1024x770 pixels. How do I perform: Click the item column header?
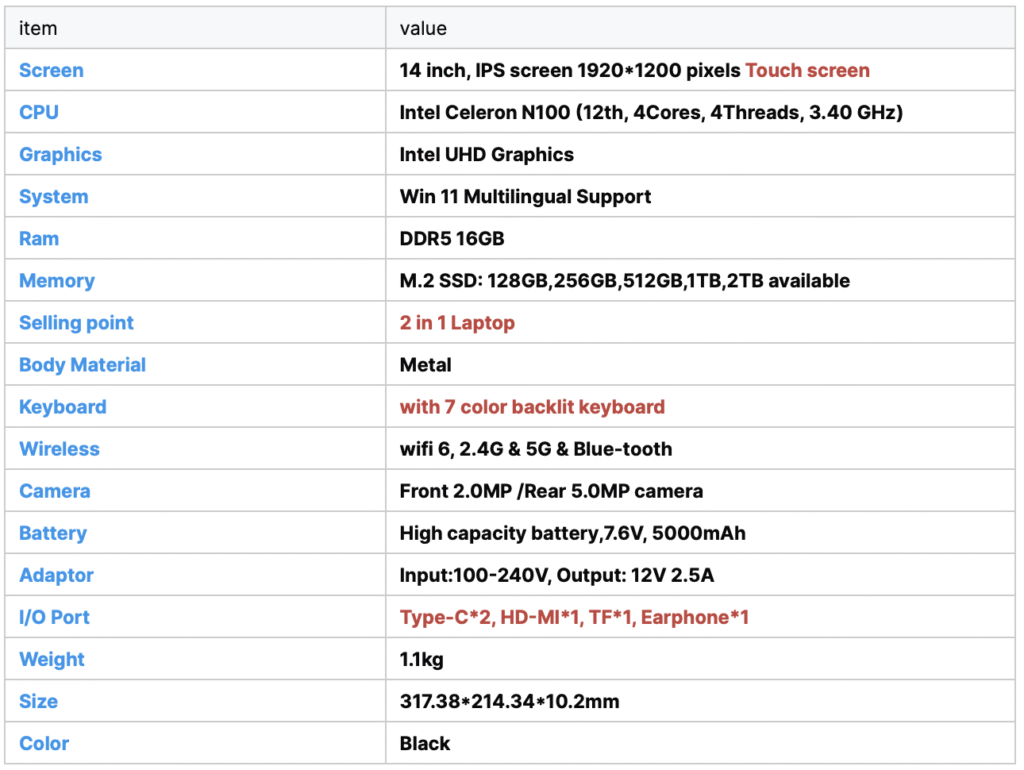coord(38,29)
